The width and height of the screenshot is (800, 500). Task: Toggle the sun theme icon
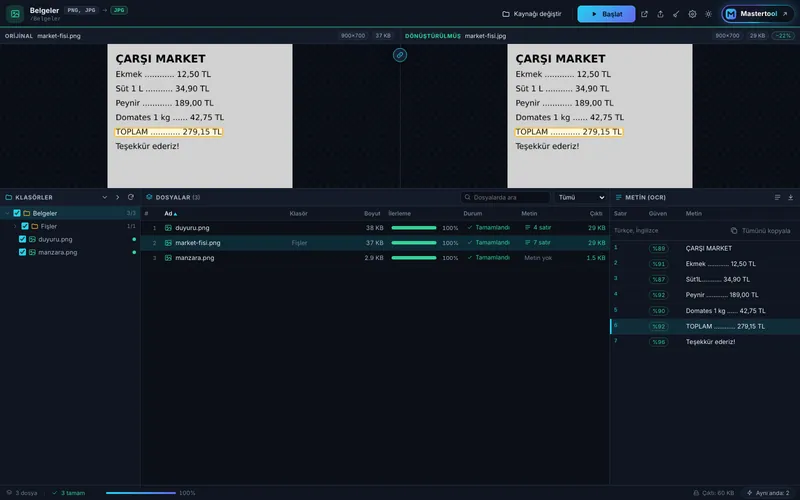point(708,14)
